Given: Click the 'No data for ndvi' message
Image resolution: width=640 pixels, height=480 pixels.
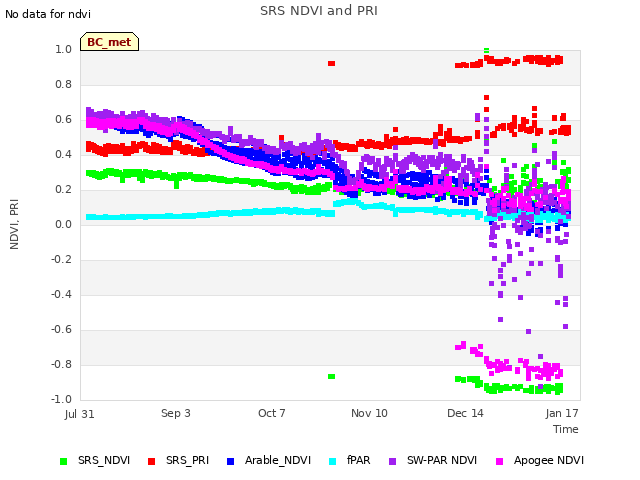Looking at the screenshot, I should [48, 14].
